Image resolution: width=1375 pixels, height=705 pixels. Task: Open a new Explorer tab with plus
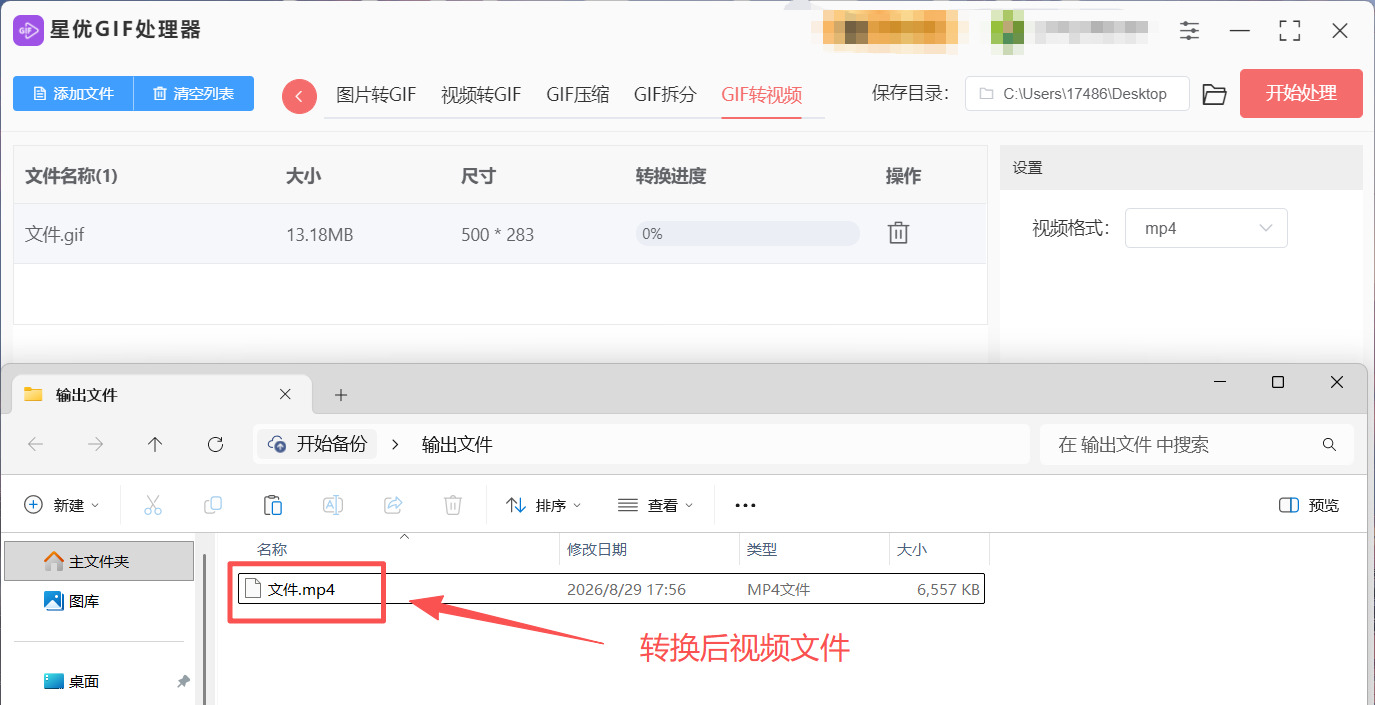pos(341,395)
